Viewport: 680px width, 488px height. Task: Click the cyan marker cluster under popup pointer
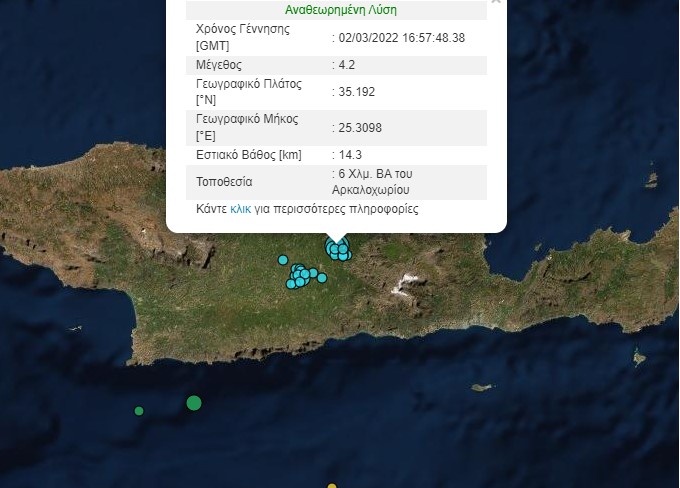click(x=337, y=251)
